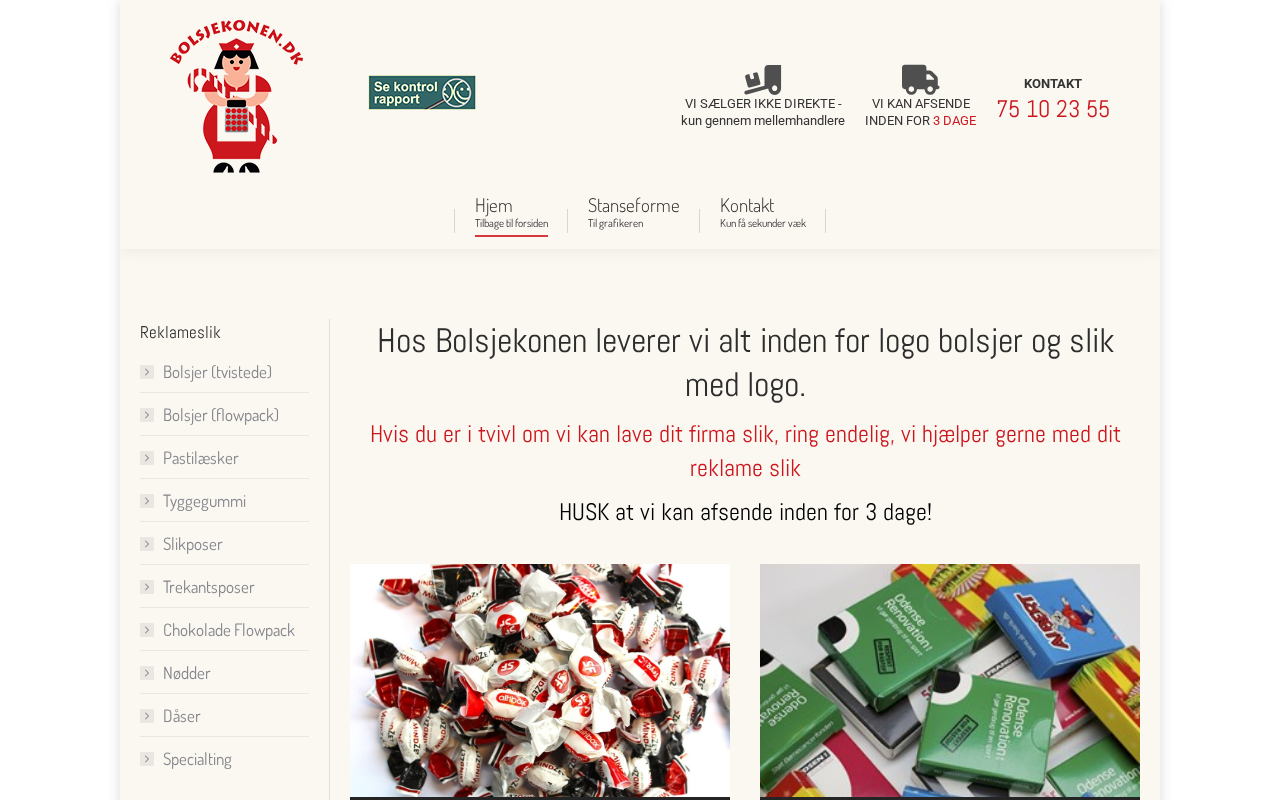Open Tyggegummi category link
The image size is (1280, 800).
pos(204,501)
